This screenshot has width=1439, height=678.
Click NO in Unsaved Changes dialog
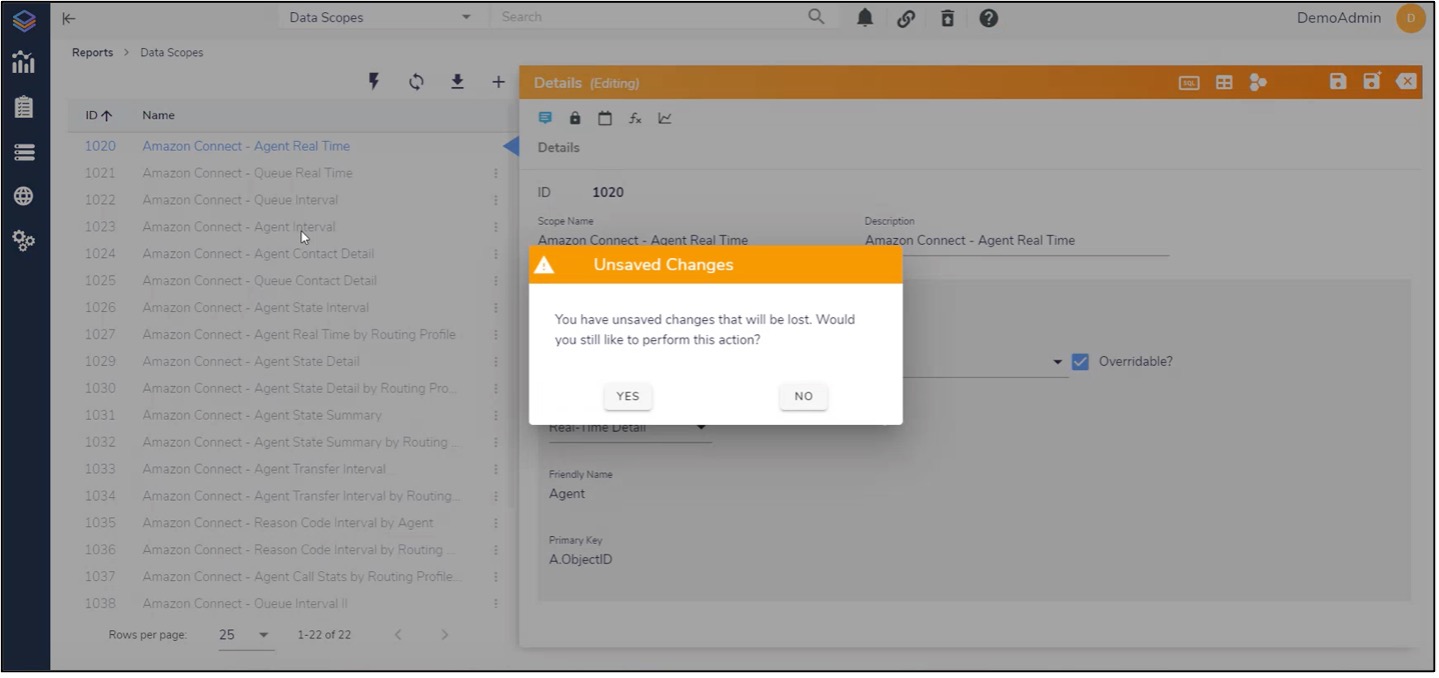[803, 396]
